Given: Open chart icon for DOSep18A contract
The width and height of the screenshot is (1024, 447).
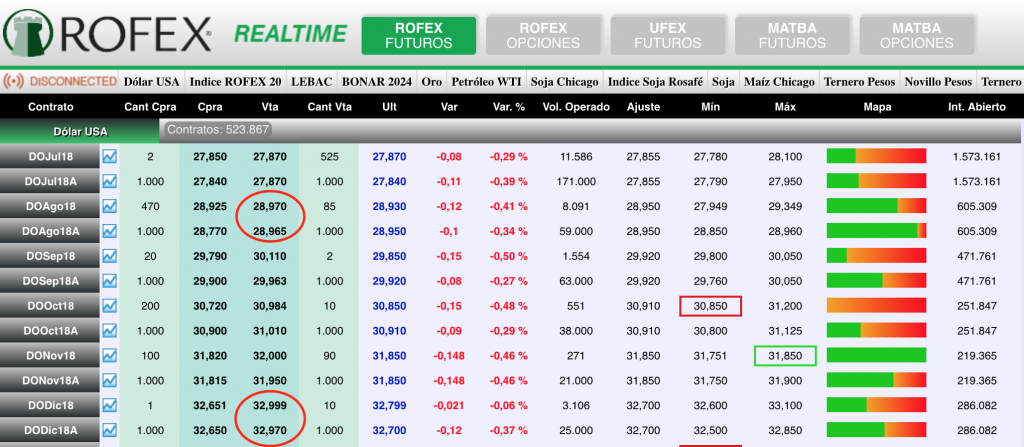Looking at the screenshot, I should [110, 281].
